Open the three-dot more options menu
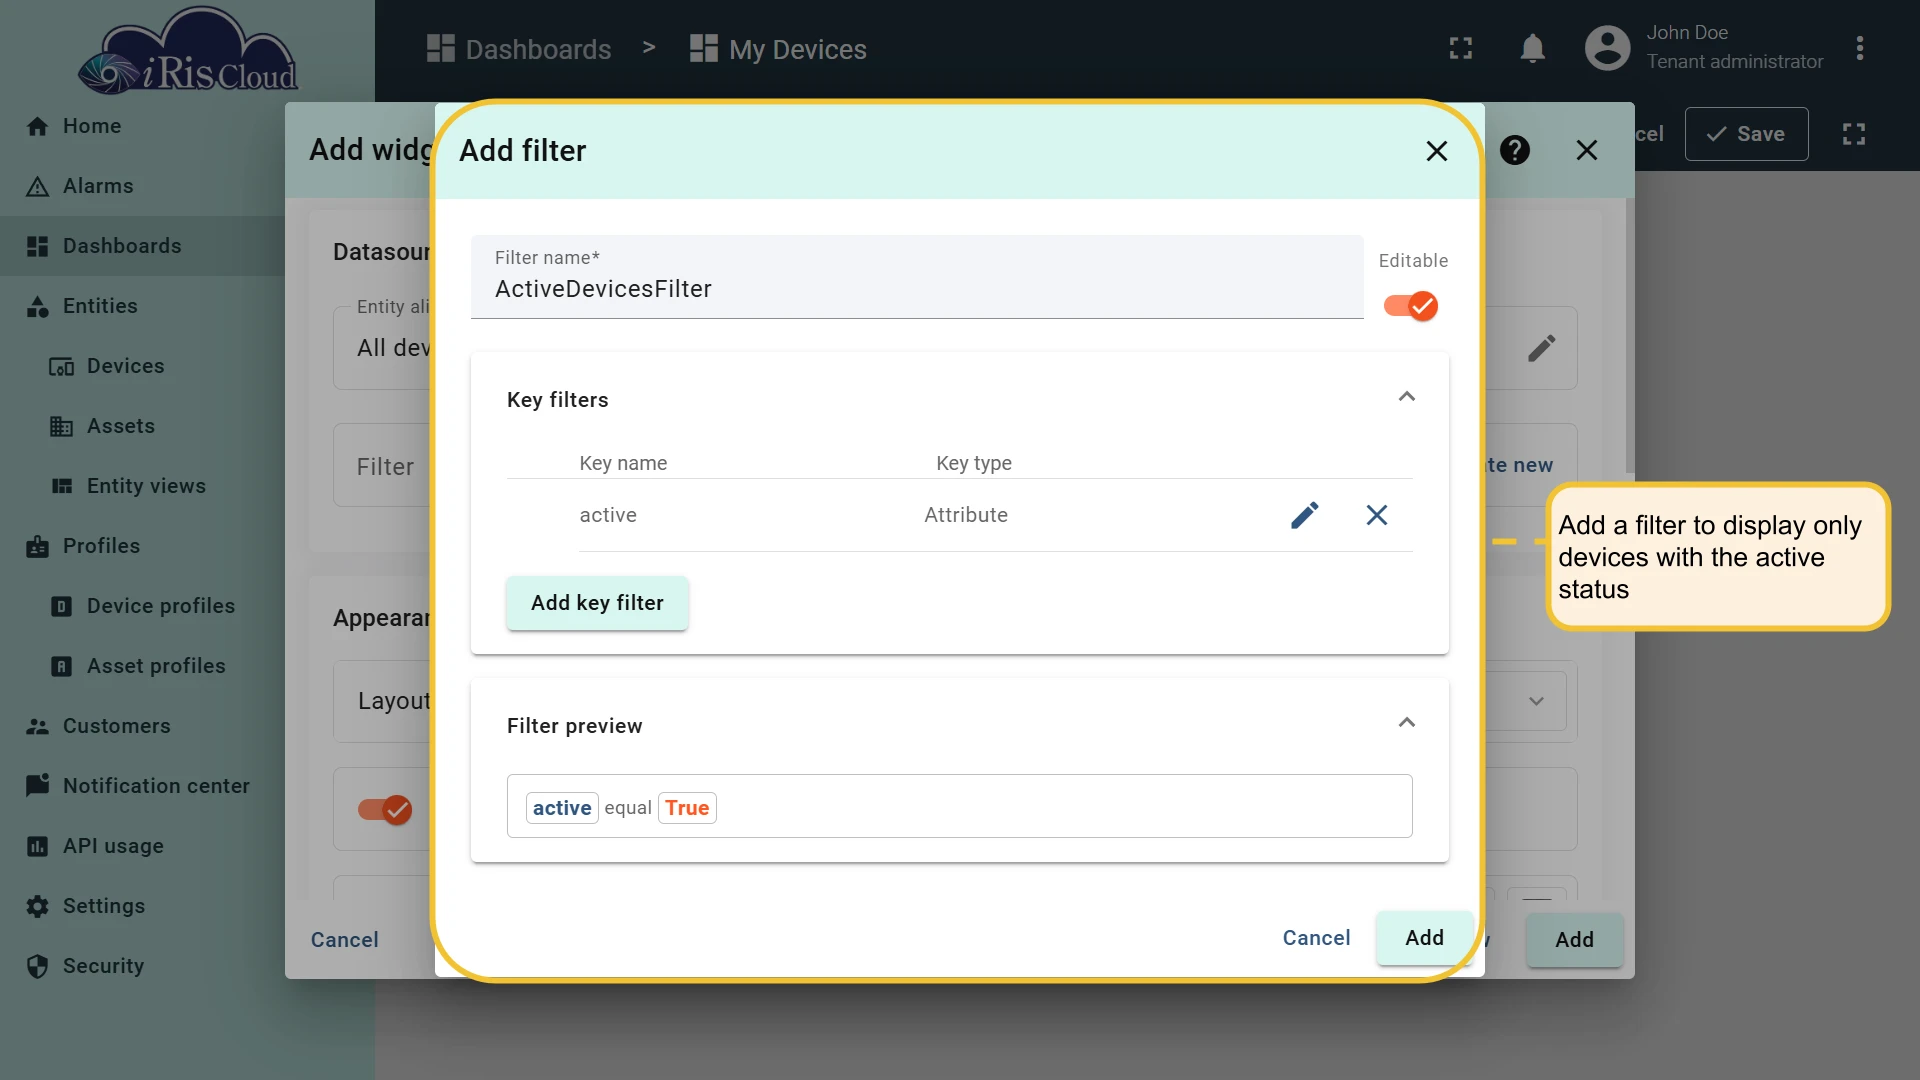 point(1860,48)
